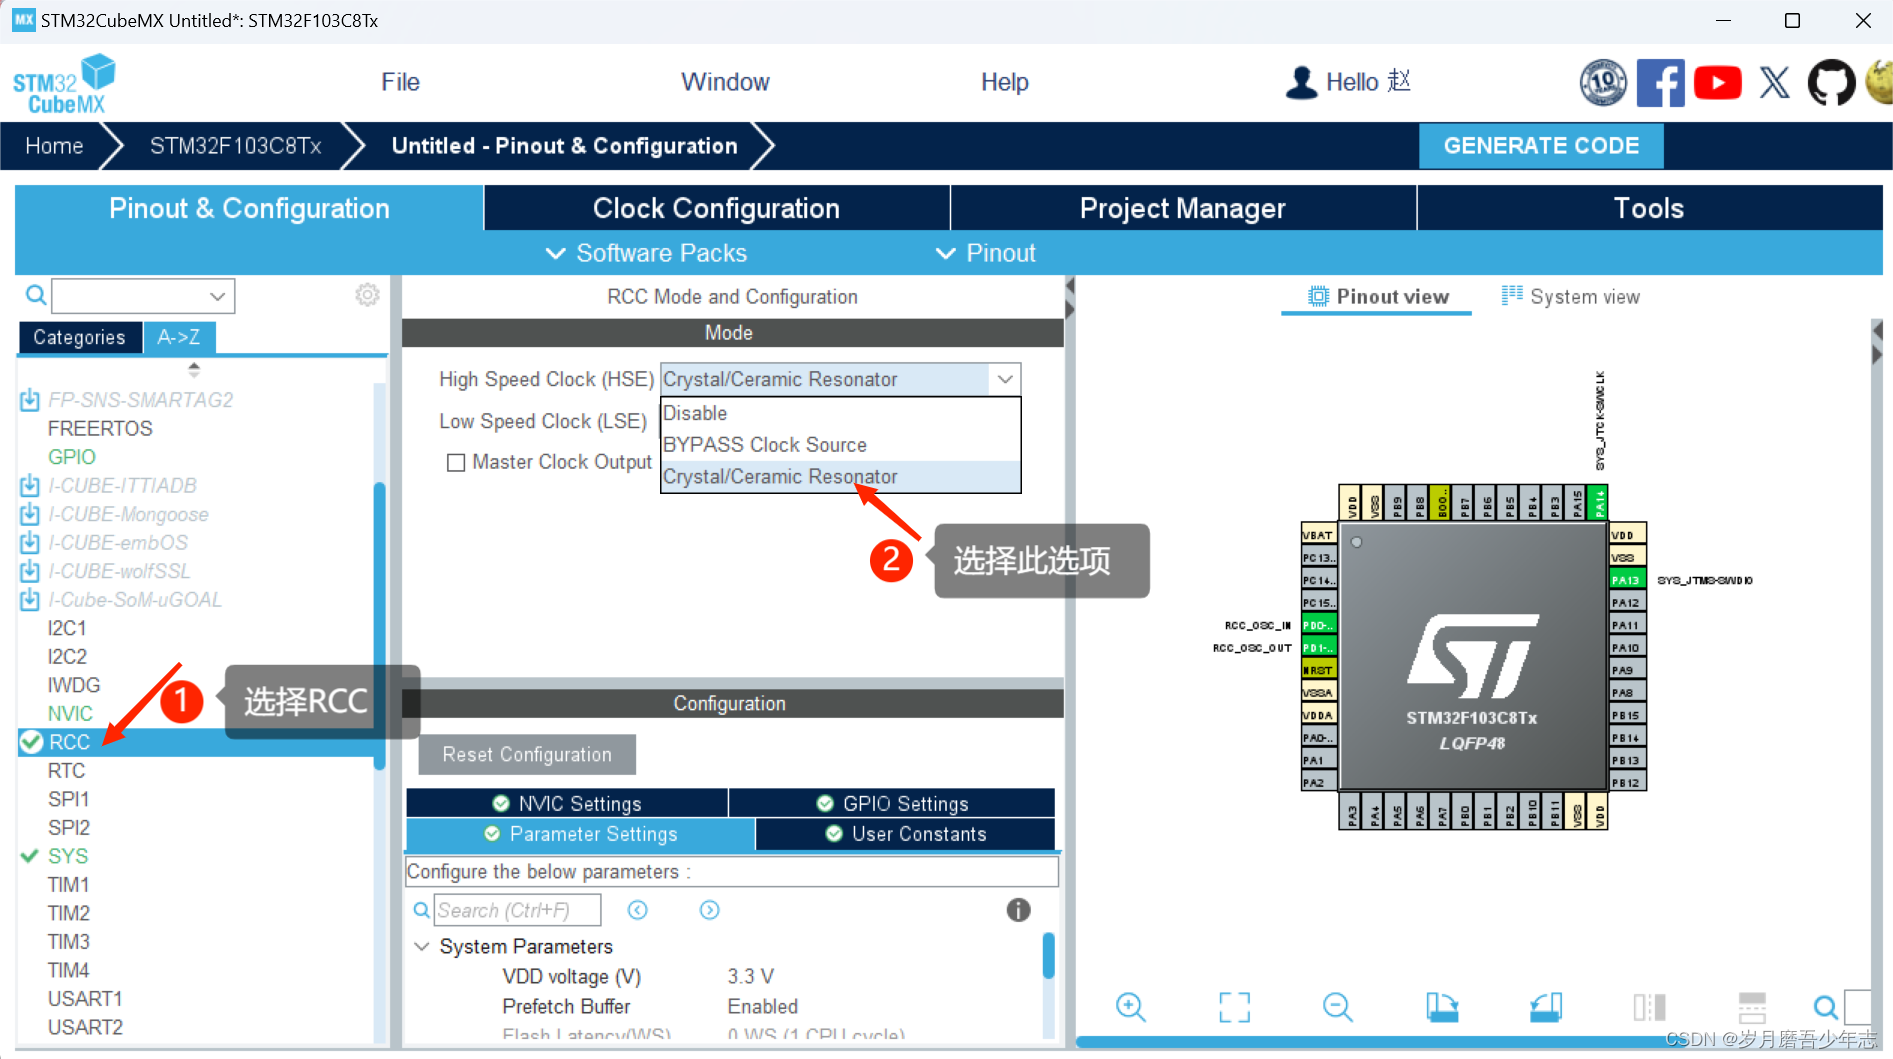Switch to the A->Z tab
This screenshot has width=1893, height=1059.
[179, 337]
